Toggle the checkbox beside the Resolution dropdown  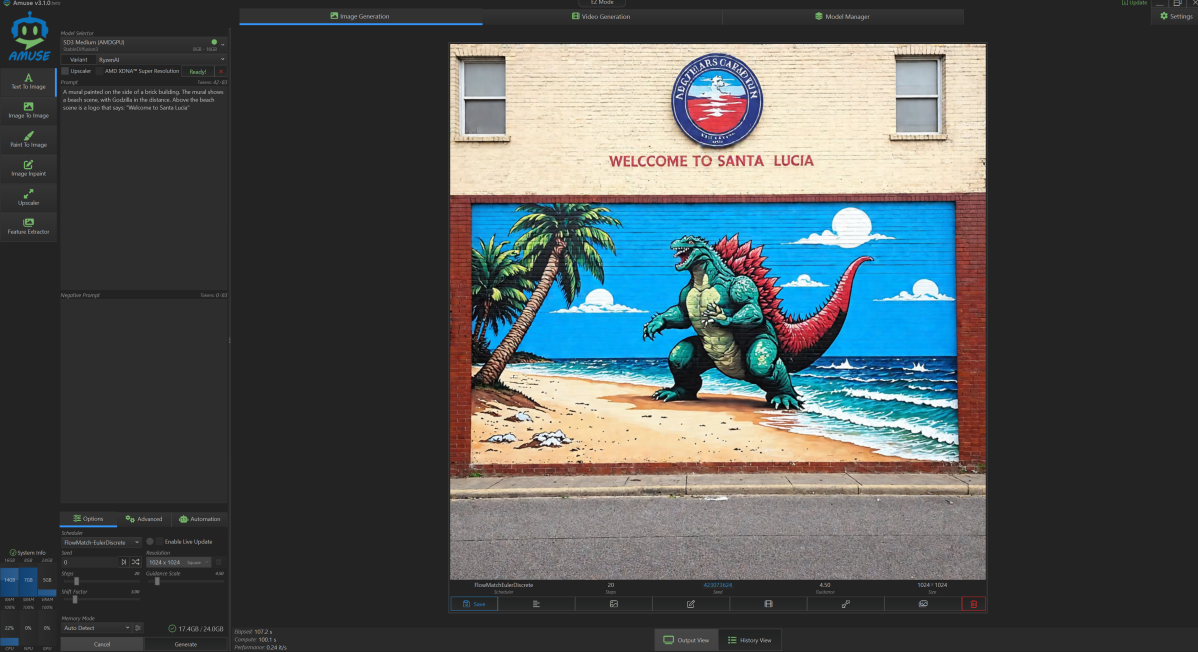[219, 562]
